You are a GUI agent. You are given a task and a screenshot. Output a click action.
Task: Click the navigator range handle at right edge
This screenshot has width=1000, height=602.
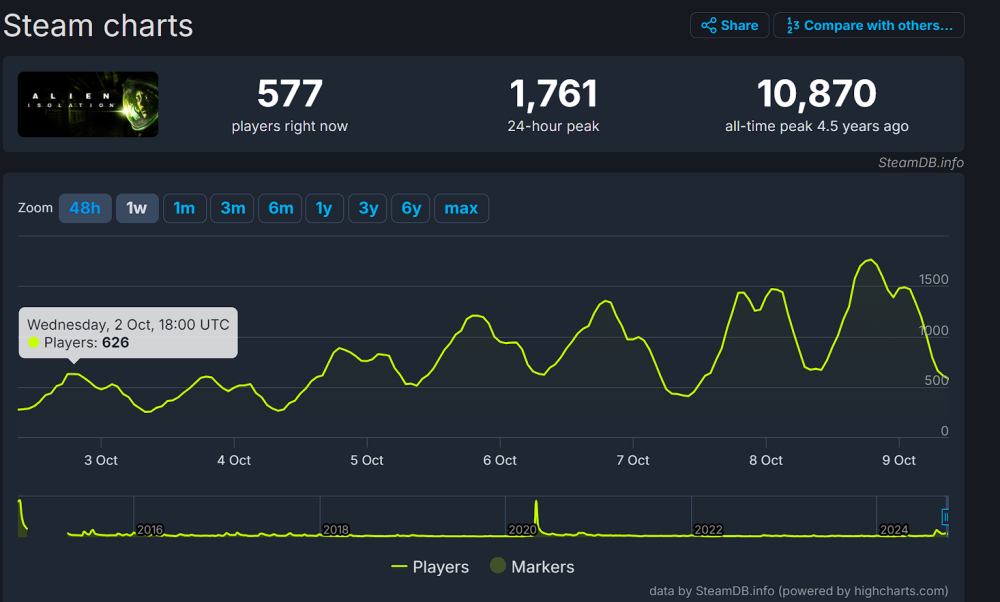[945, 517]
